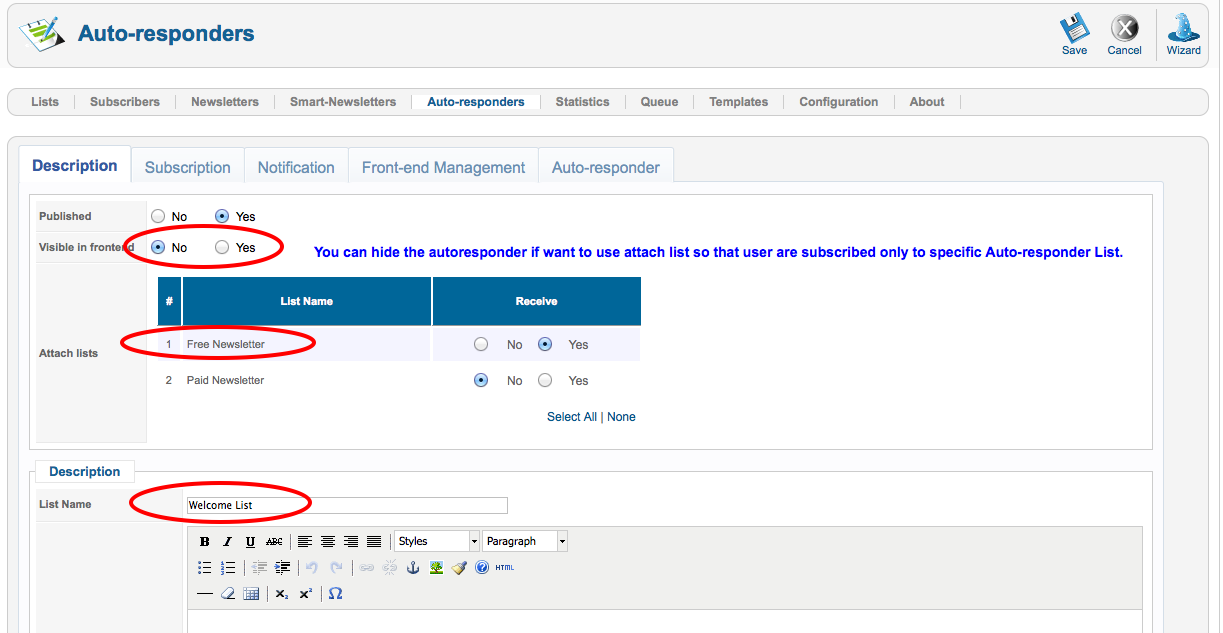Insert an anchor with anchor icon
Viewport: 1223px width, 633px height.
(413, 567)
